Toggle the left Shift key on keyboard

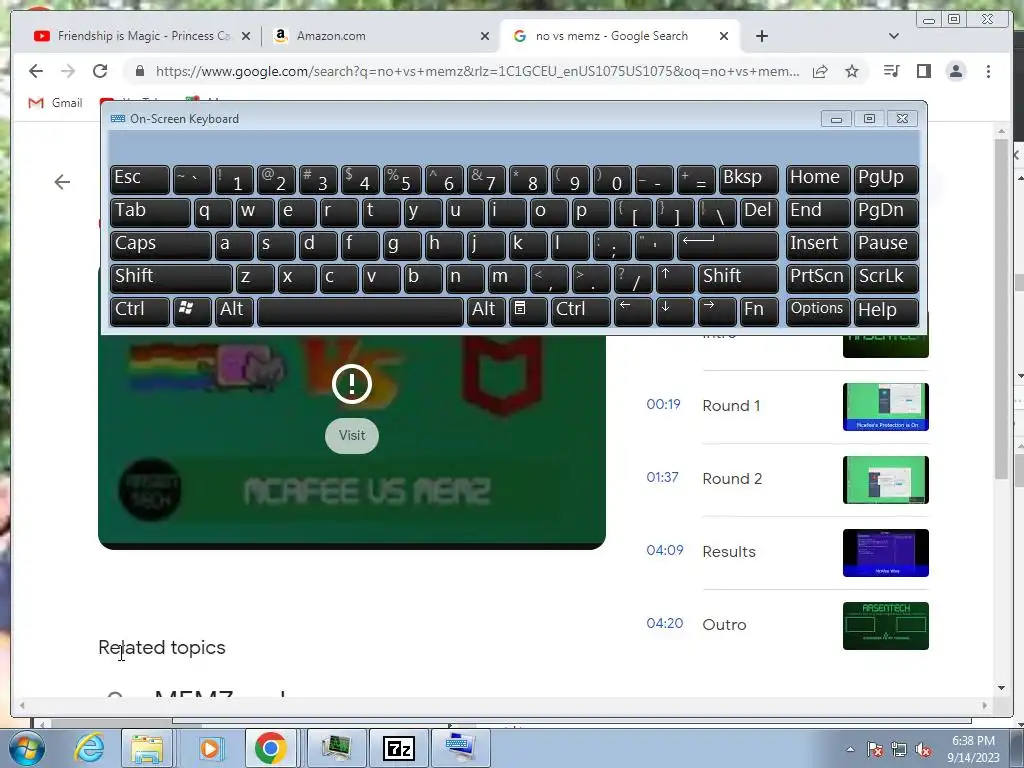tap(171, 278)
